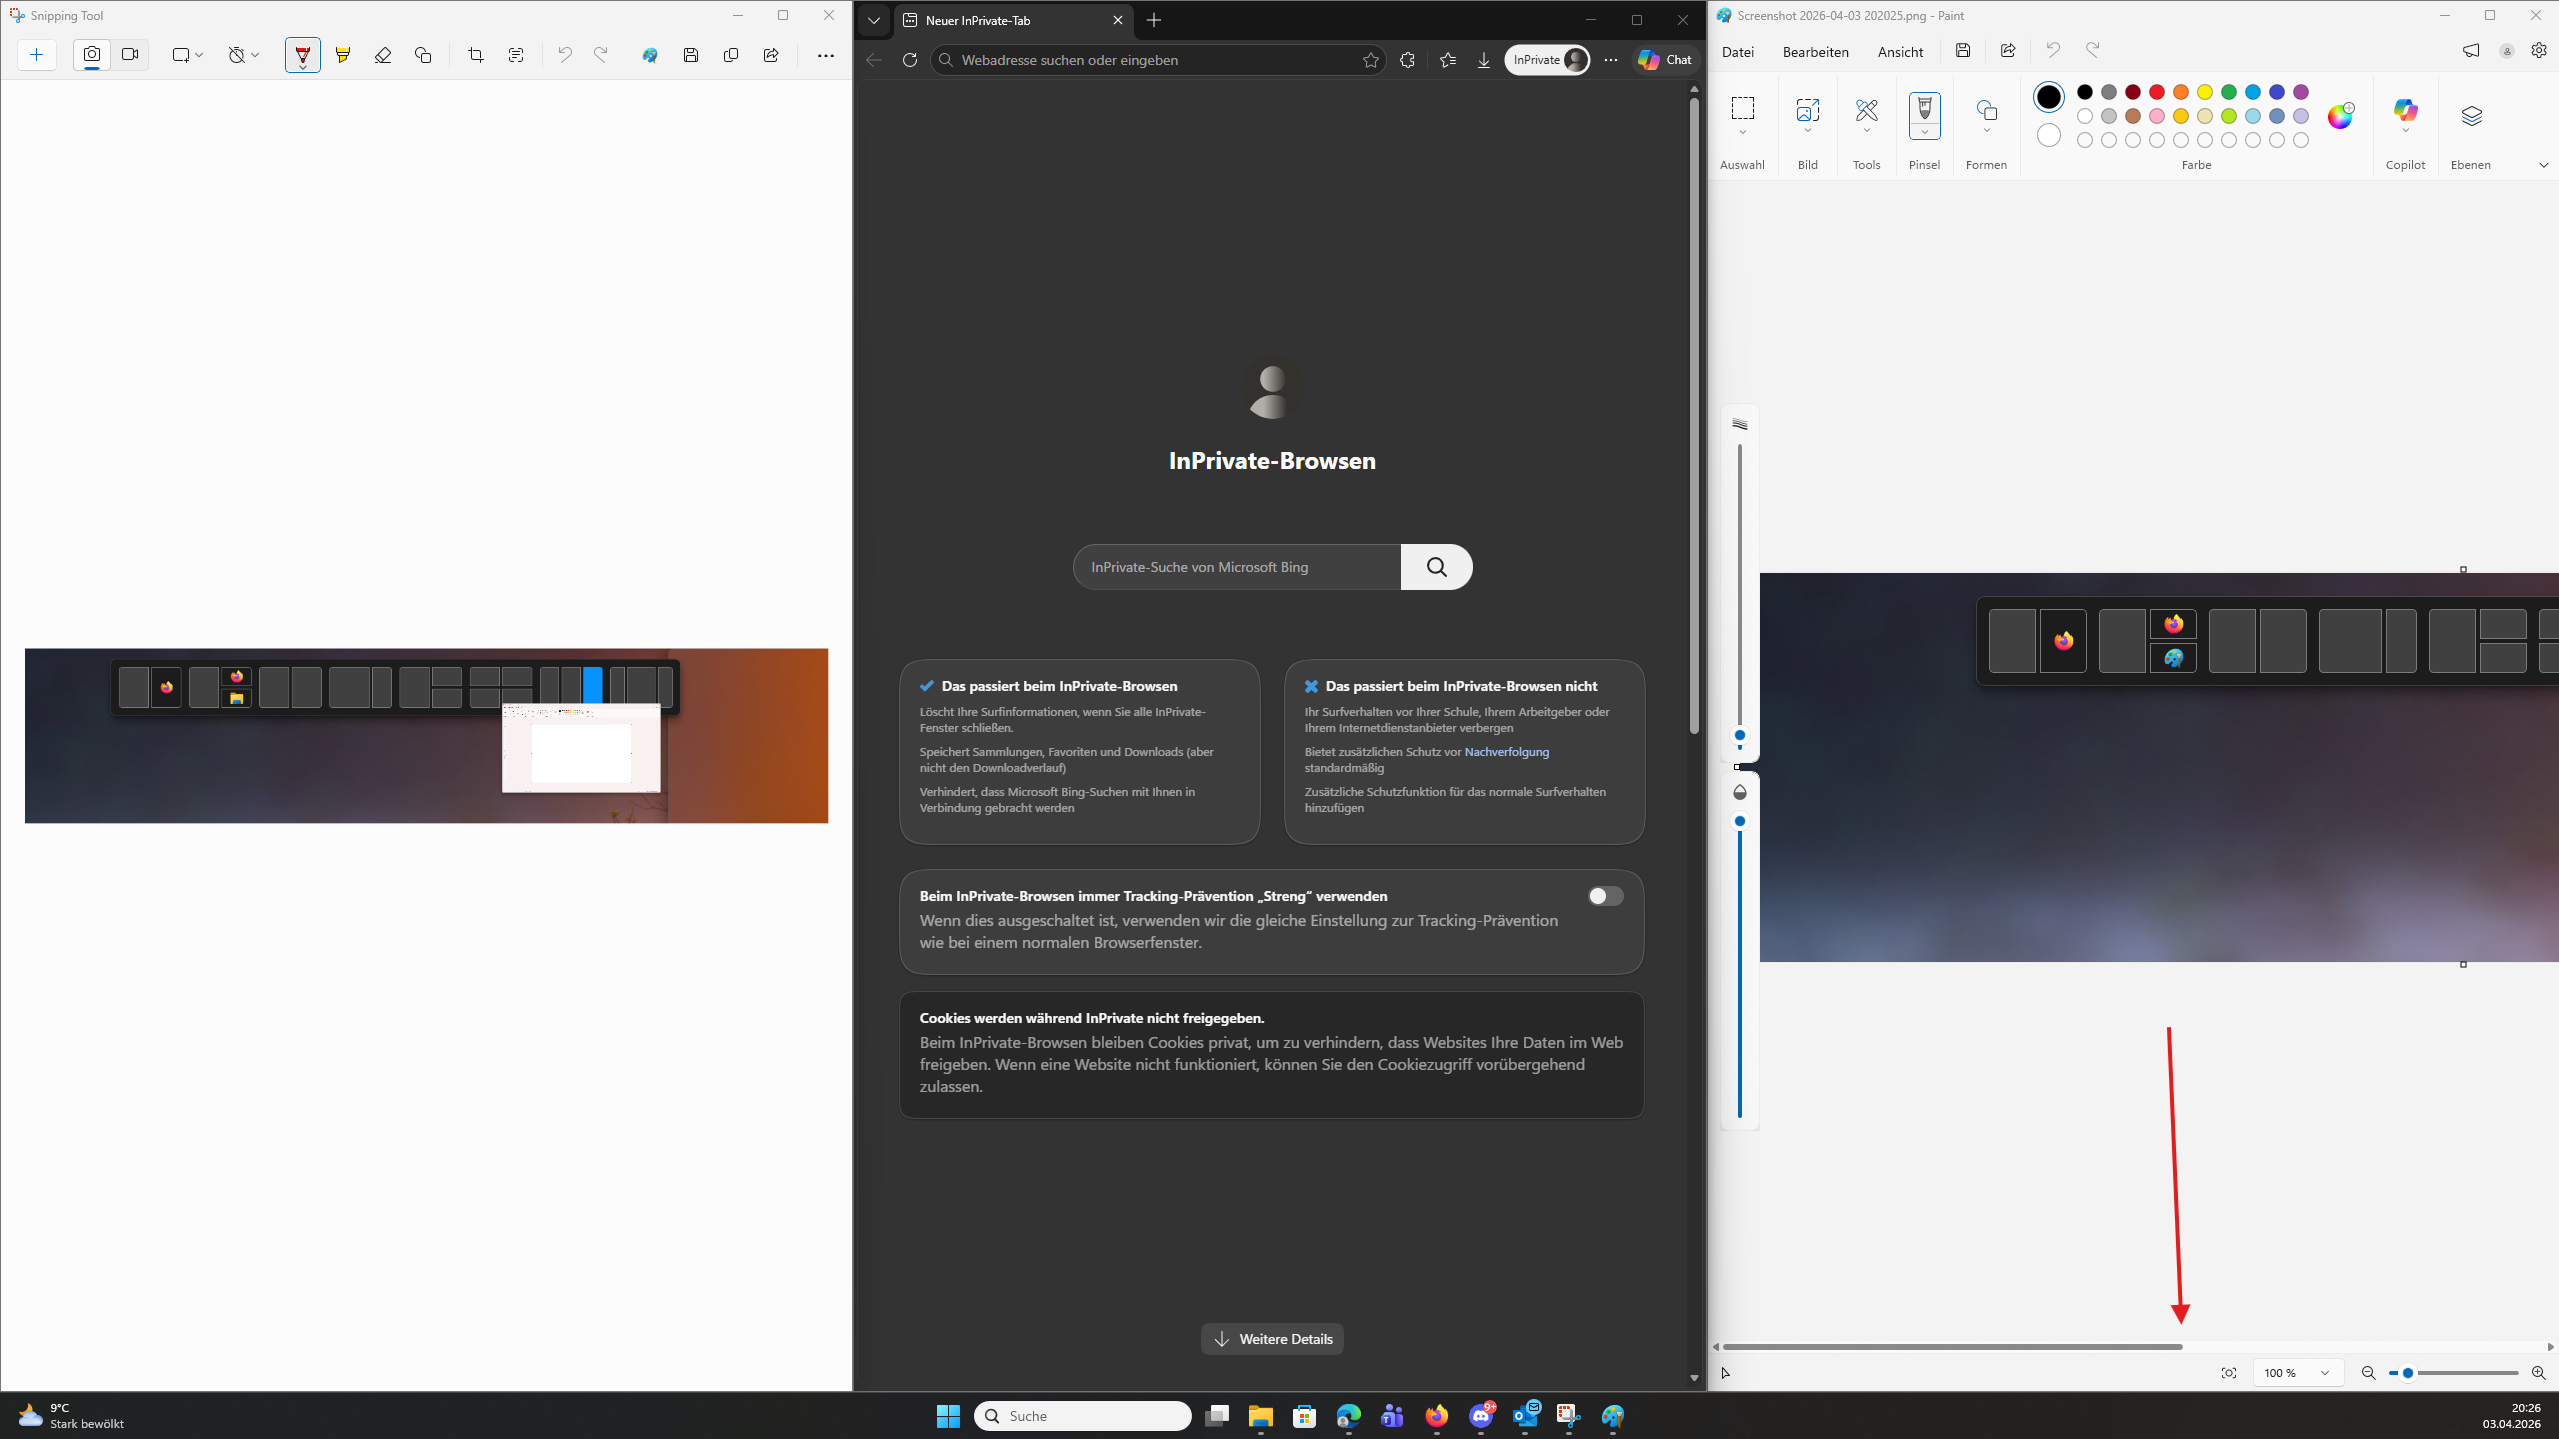The image size is (2559, 1439).
Task: Expand the snipping shape mode dropdown
Action: click(x=187, y=56)
